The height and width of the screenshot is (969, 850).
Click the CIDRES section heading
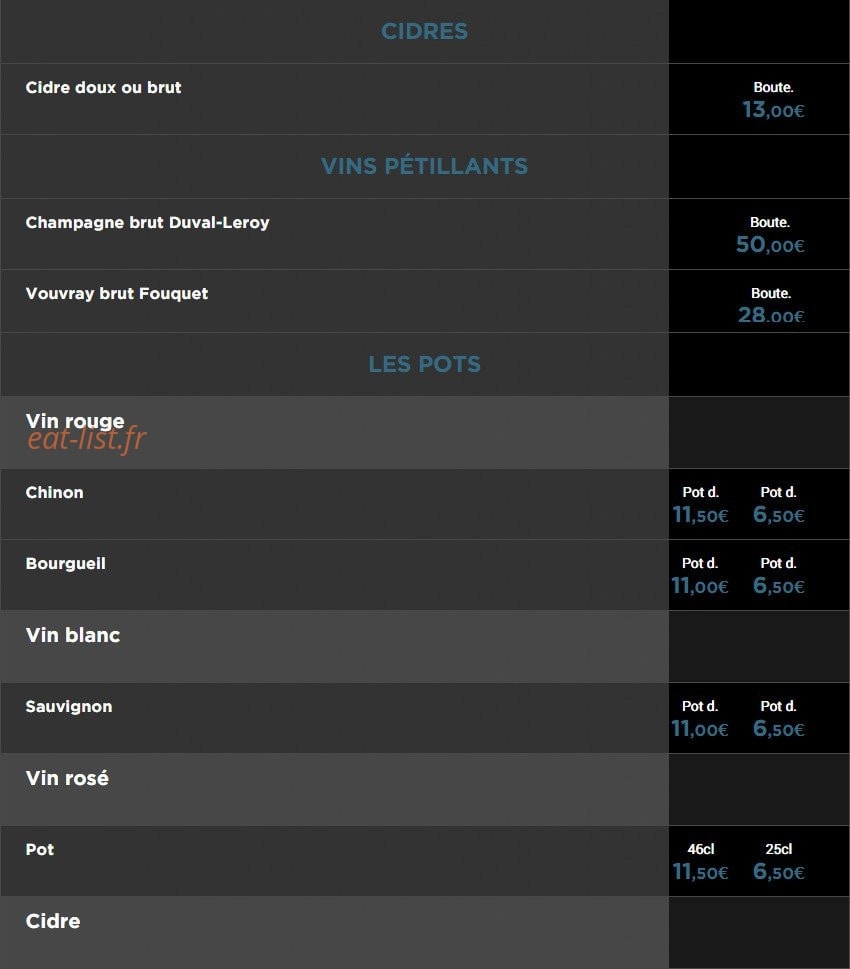pos(424,32)
